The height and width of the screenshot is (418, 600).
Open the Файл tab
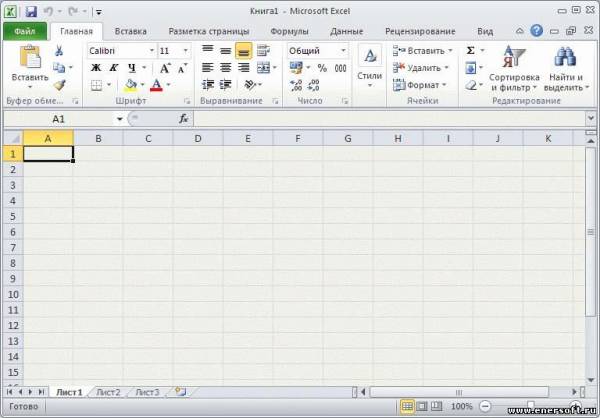click(25, 31)
